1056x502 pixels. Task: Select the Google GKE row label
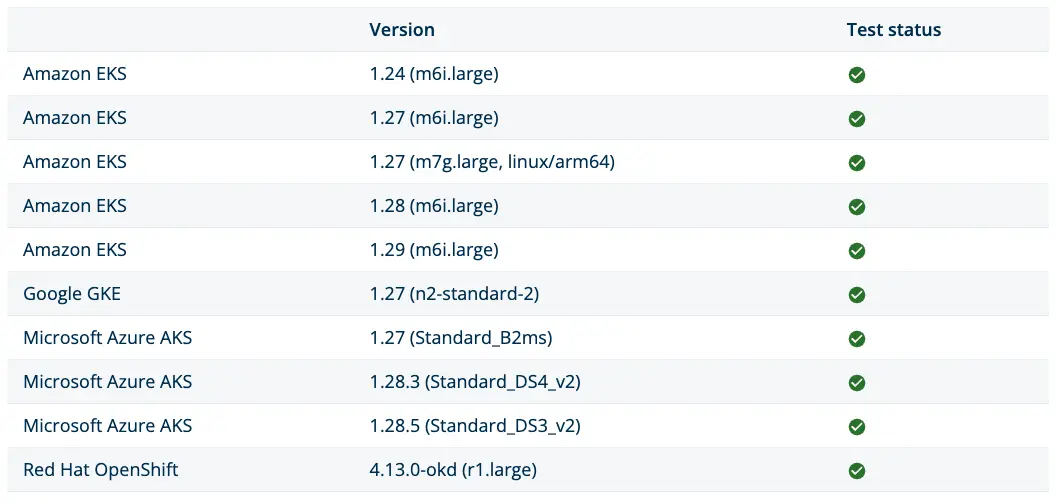click(72, 294)
